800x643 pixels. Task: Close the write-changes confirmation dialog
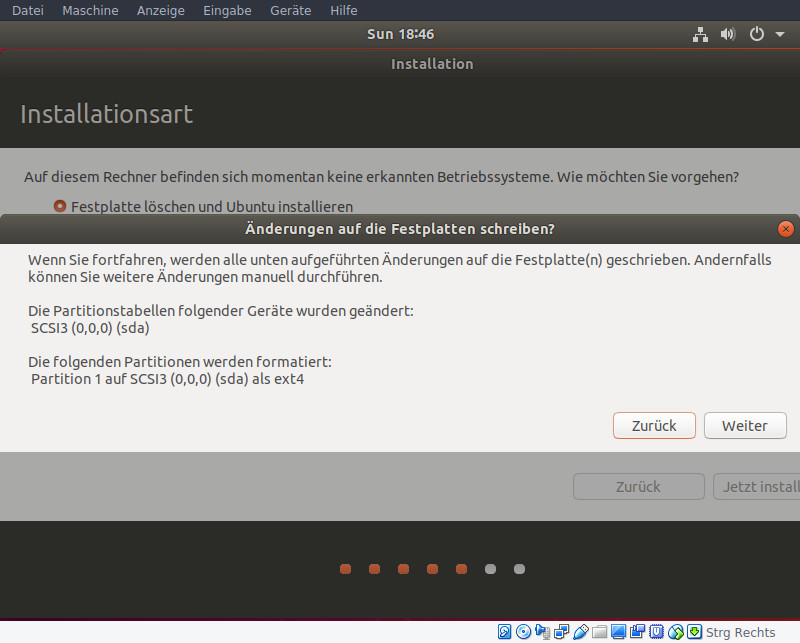(x=786, y=229)
